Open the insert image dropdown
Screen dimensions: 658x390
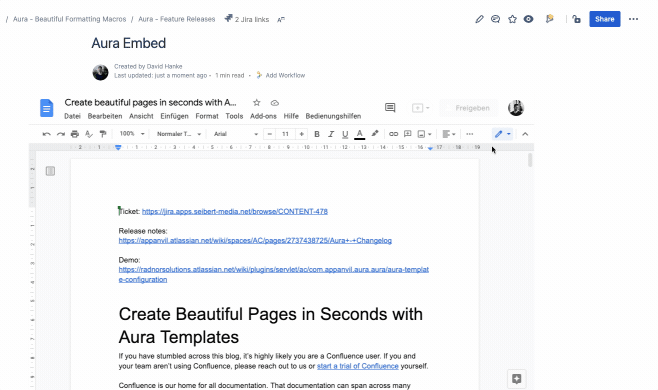[424, 134]
